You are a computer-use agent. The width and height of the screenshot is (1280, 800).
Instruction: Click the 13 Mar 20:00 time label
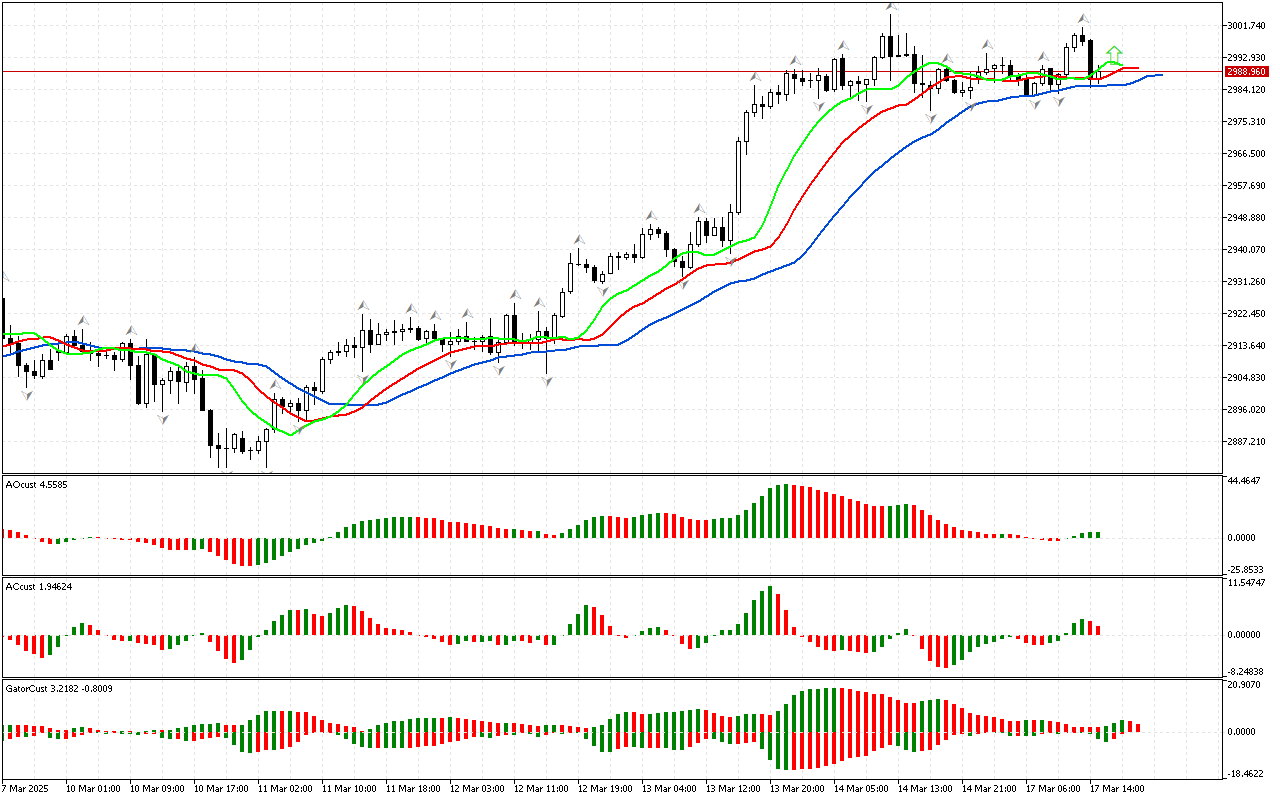[797, 788]
